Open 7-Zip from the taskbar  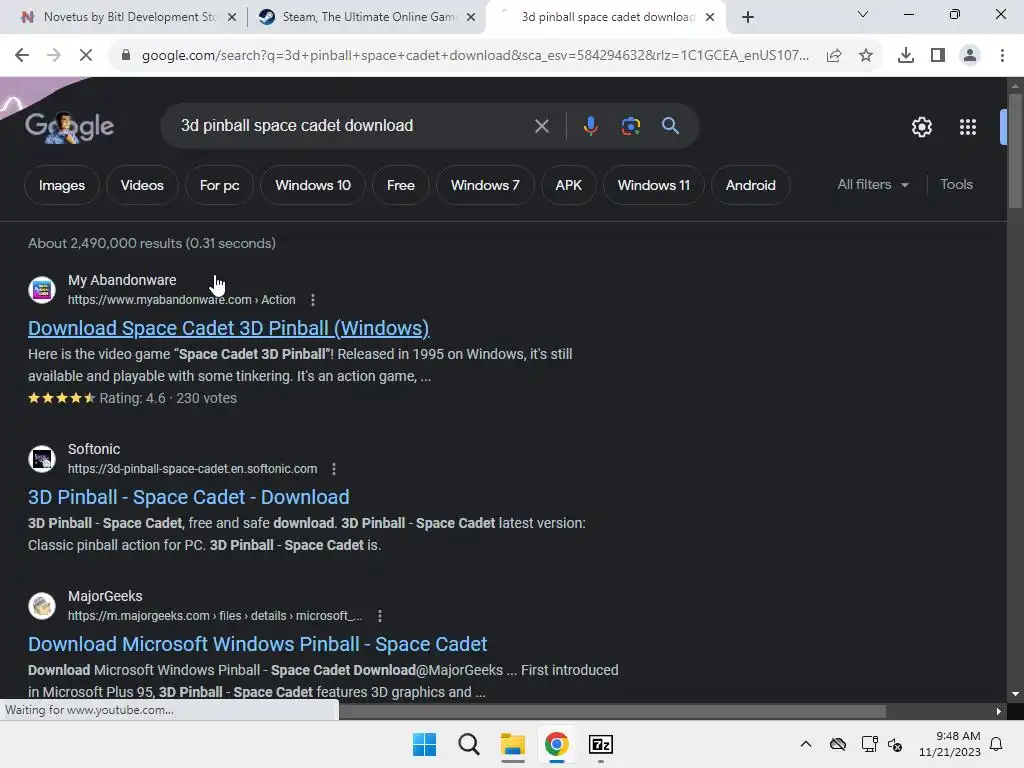[601, 744]
